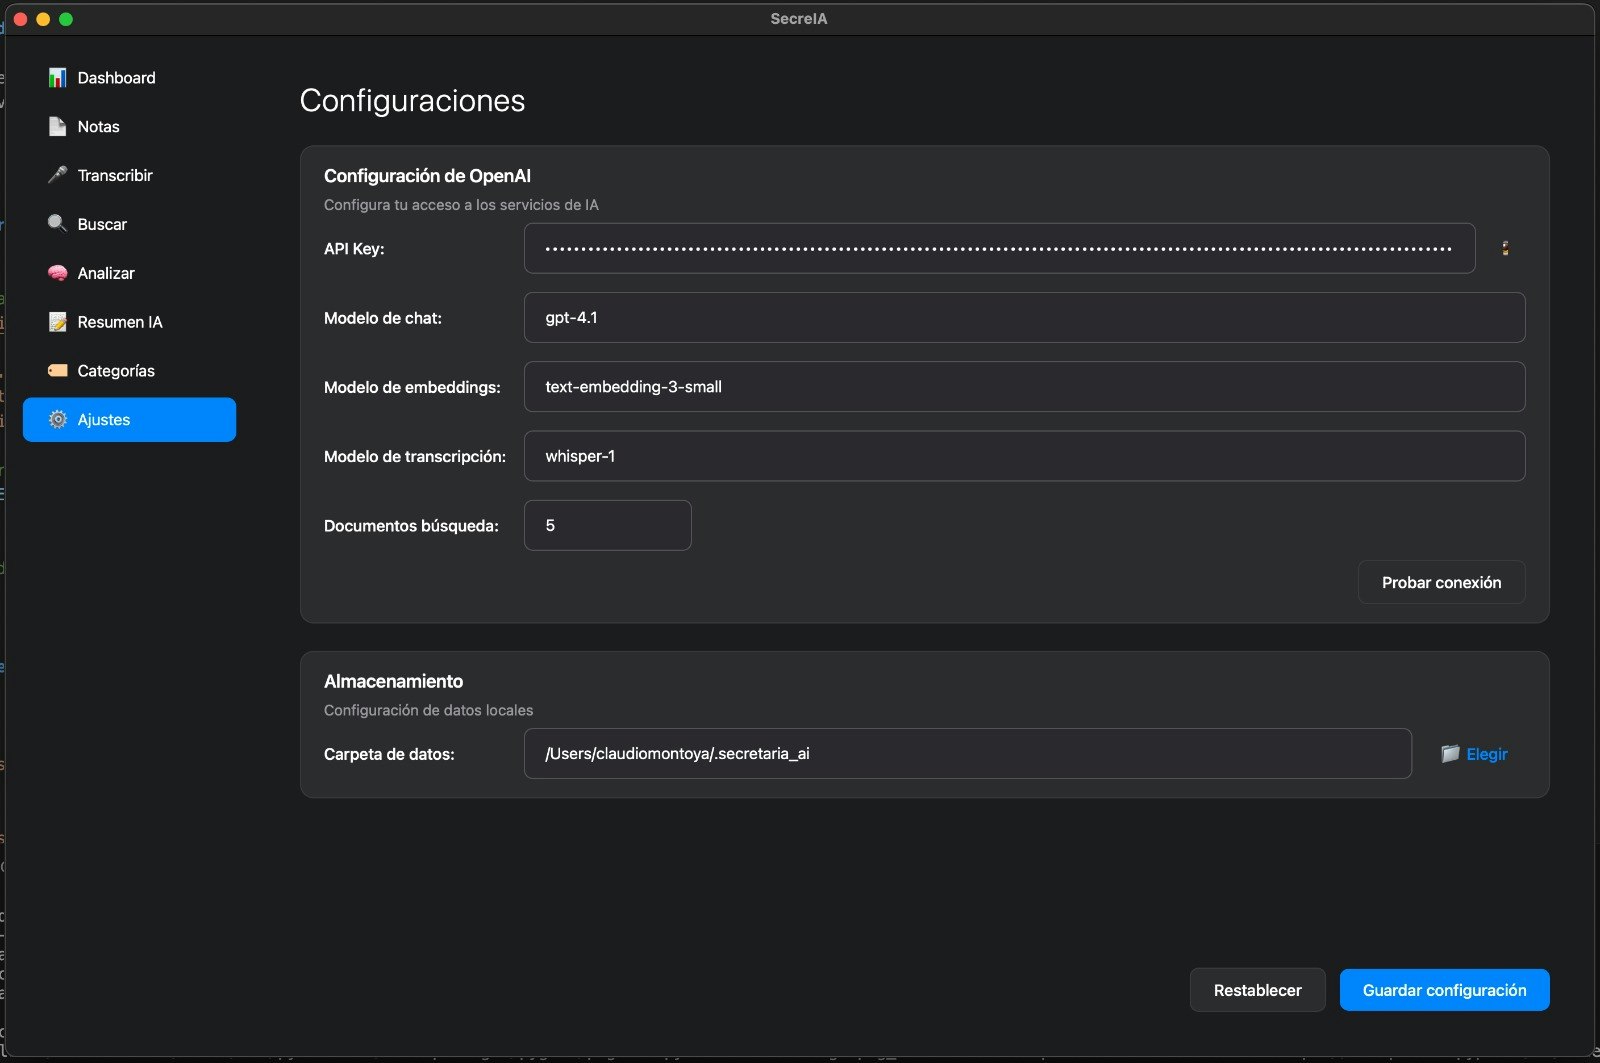Go to Resumen IA page
This screenshot has height=1063, width=1600.
point(119,322)
